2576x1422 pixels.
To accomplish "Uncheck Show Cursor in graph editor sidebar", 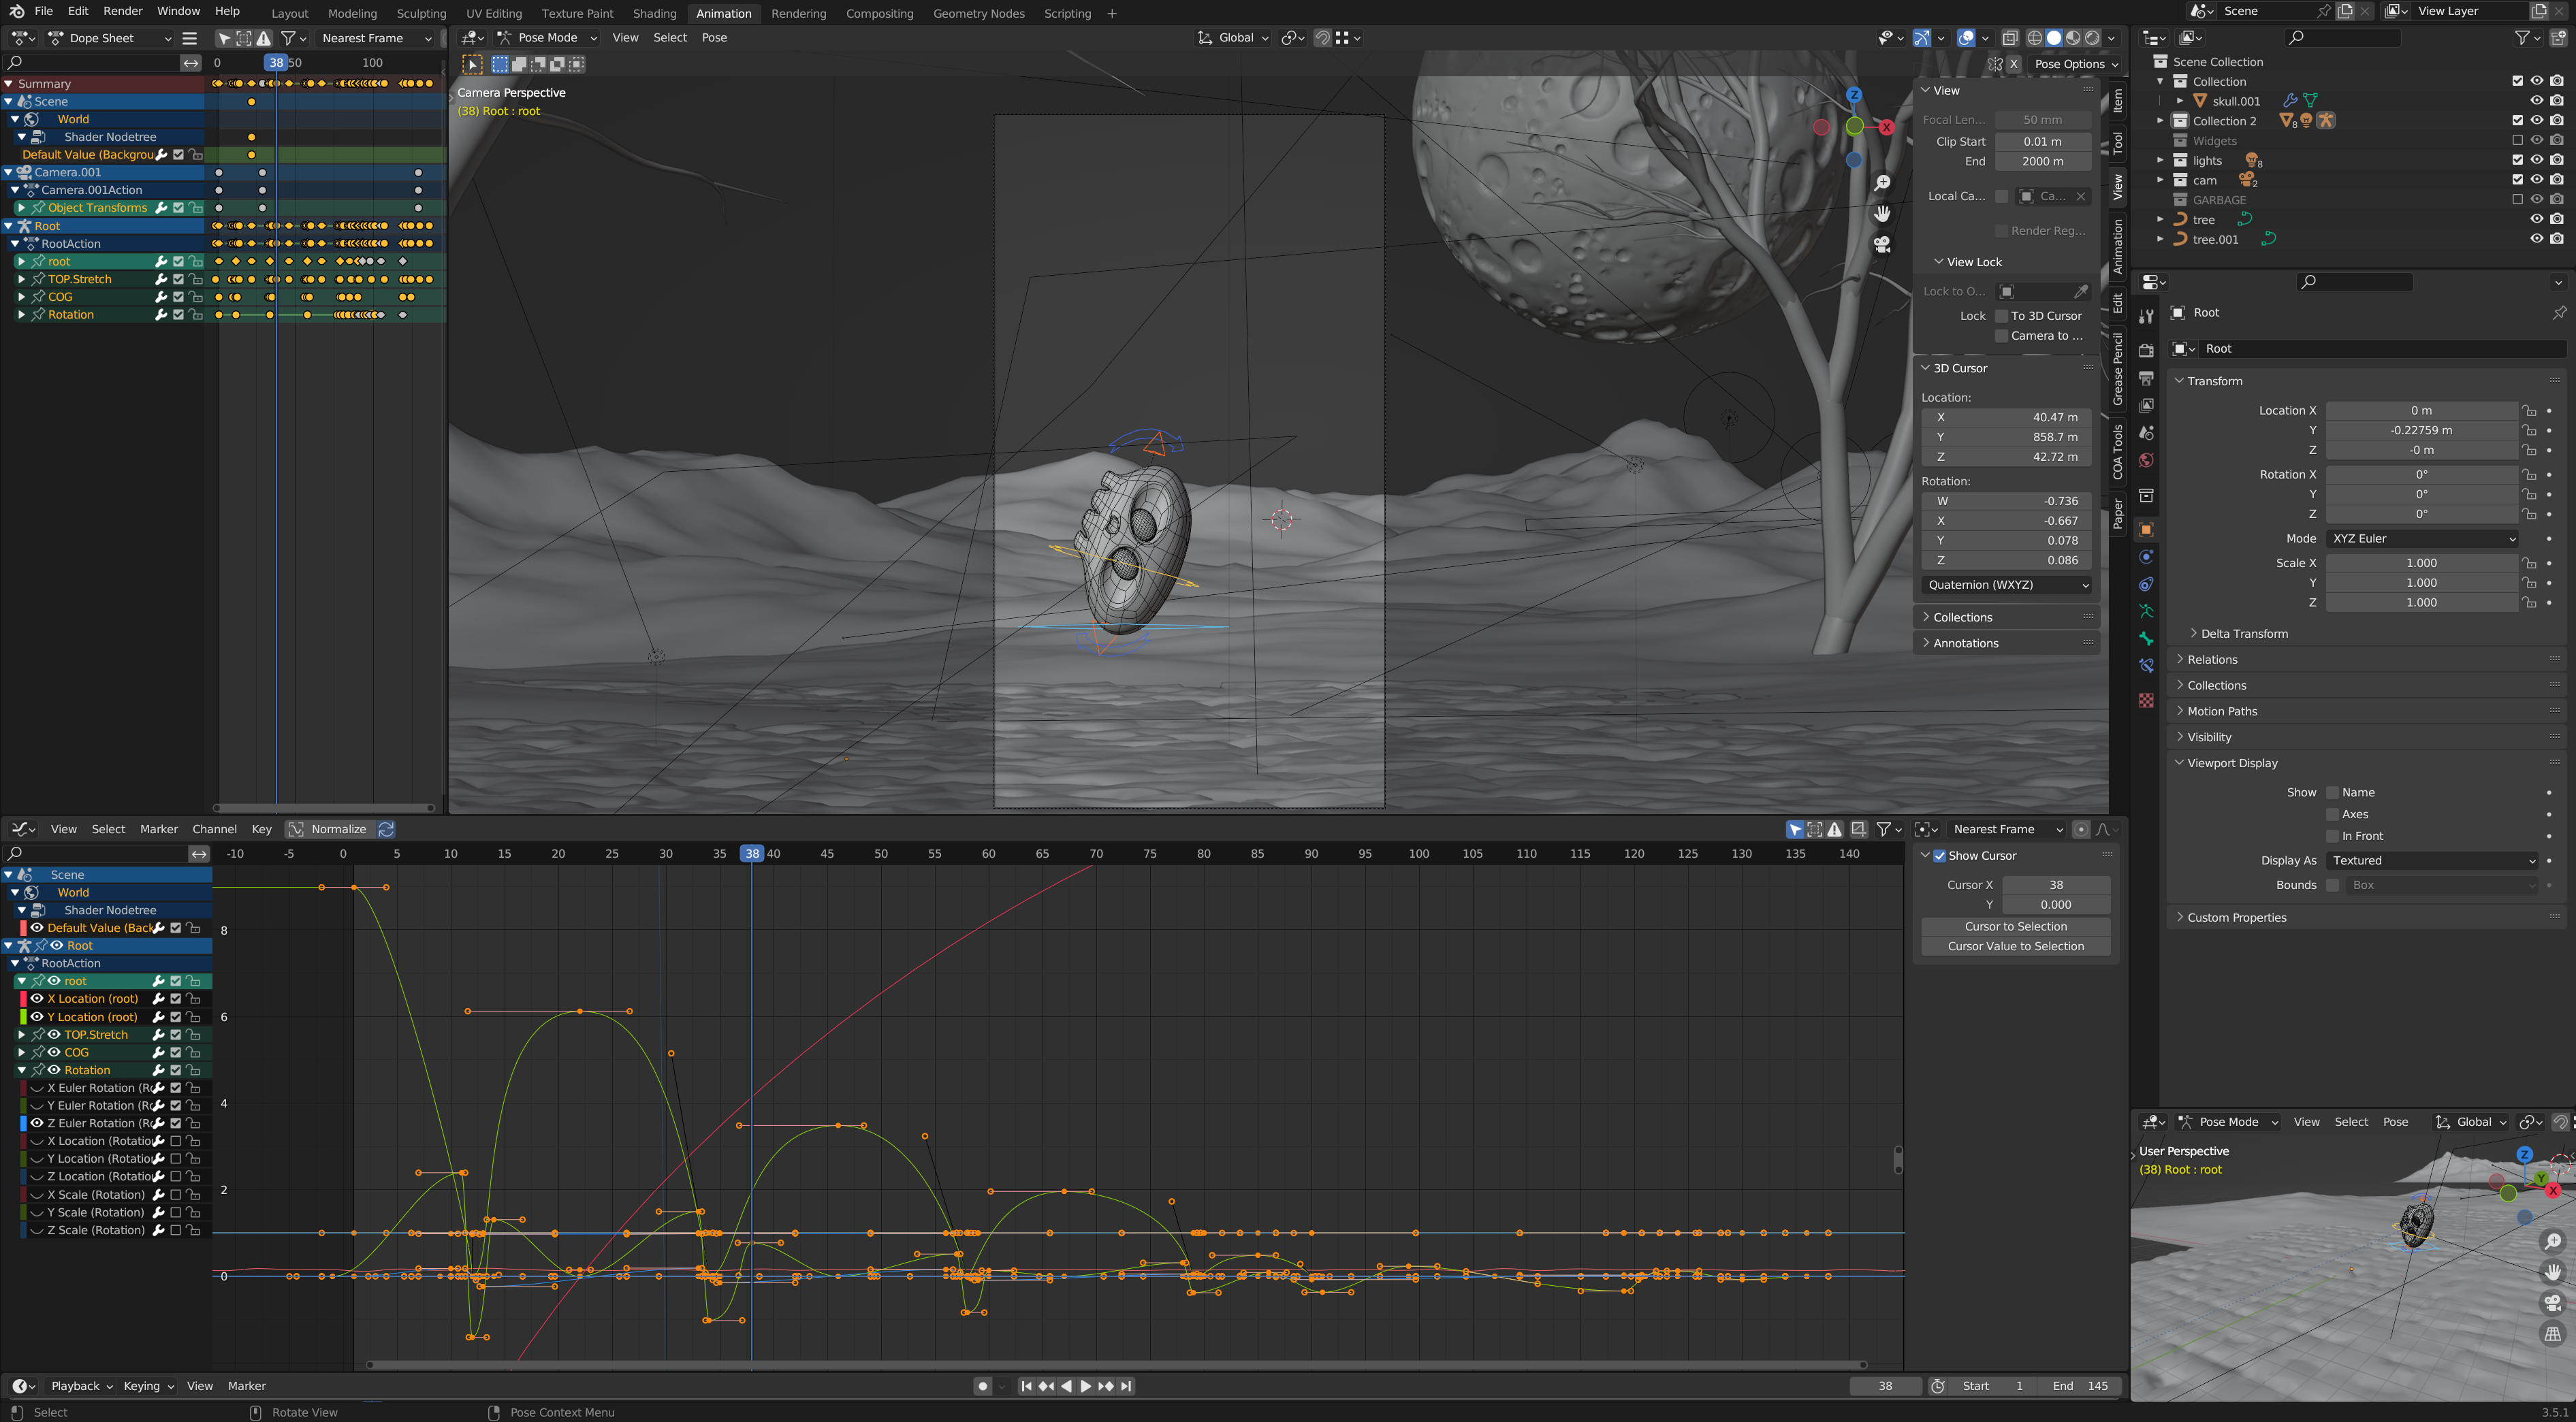I will tap(1939, 856).
